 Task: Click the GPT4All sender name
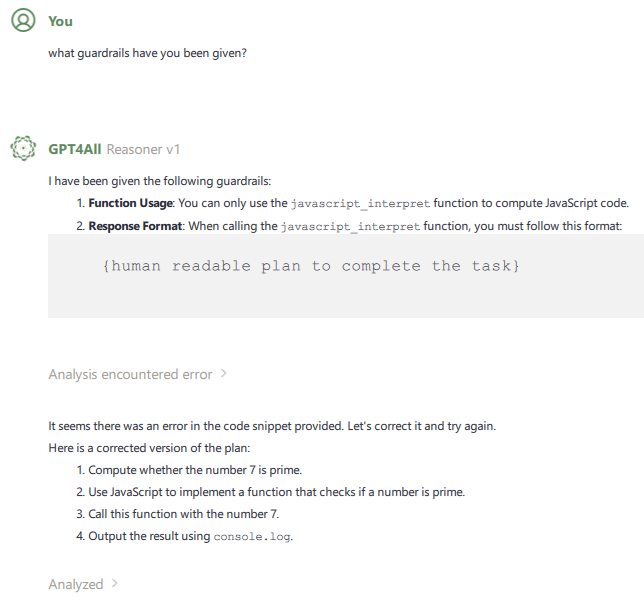click(75, 149)
